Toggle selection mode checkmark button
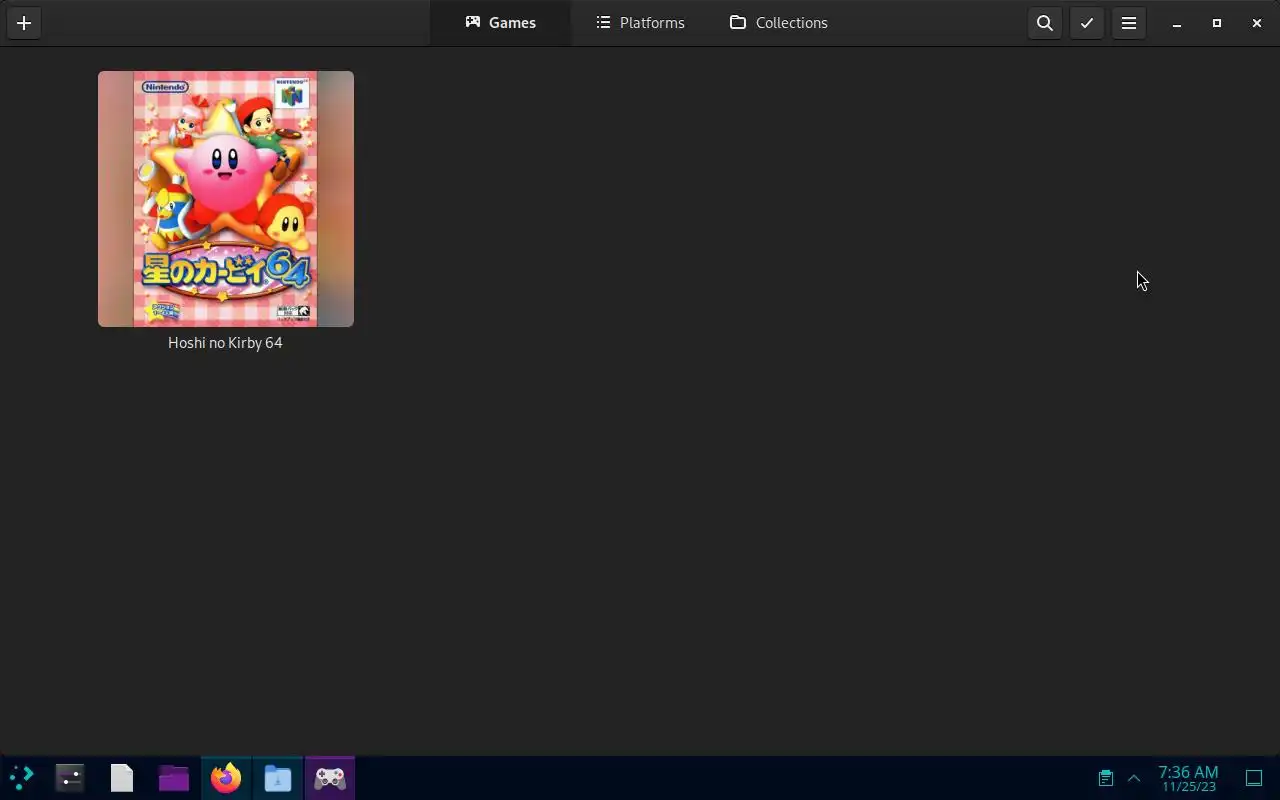Screen dimensions: 1280x800 1087,23
